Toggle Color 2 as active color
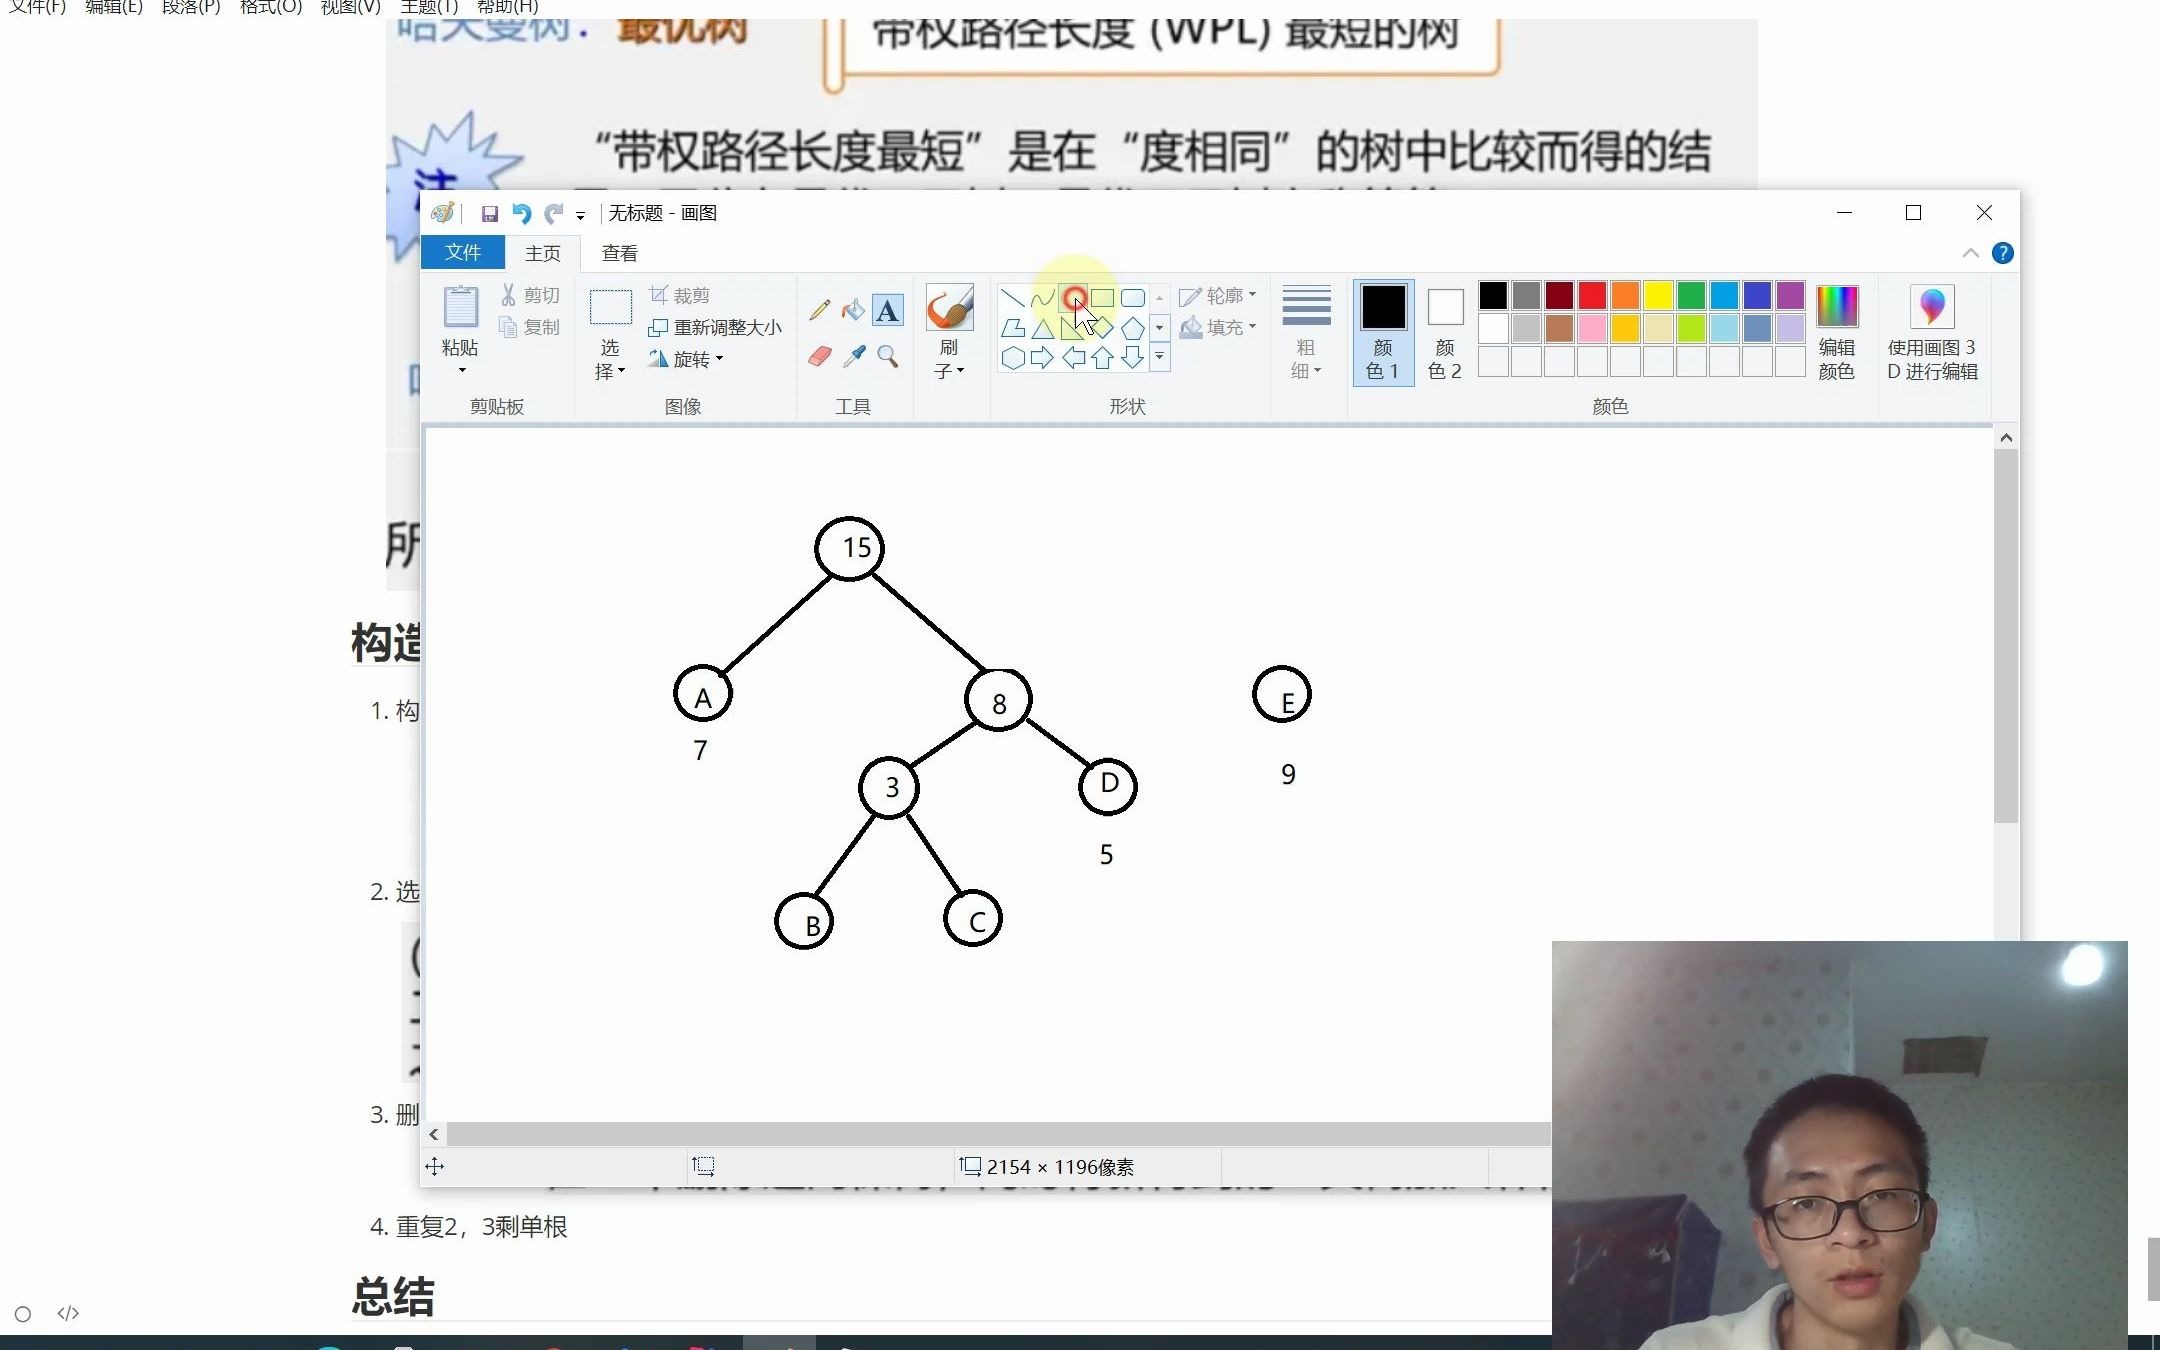The height and width of the screenshot is (1350, 2160). pos(1445,332)
